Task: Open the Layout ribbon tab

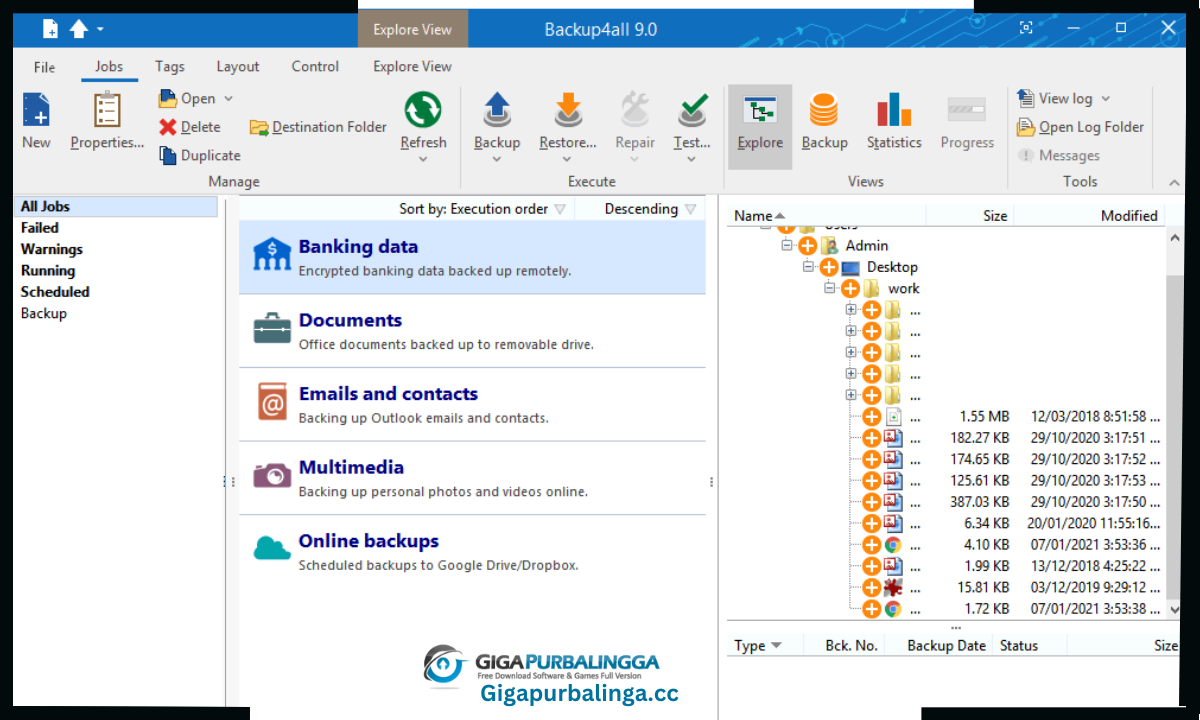Action: tap(238, 66)
